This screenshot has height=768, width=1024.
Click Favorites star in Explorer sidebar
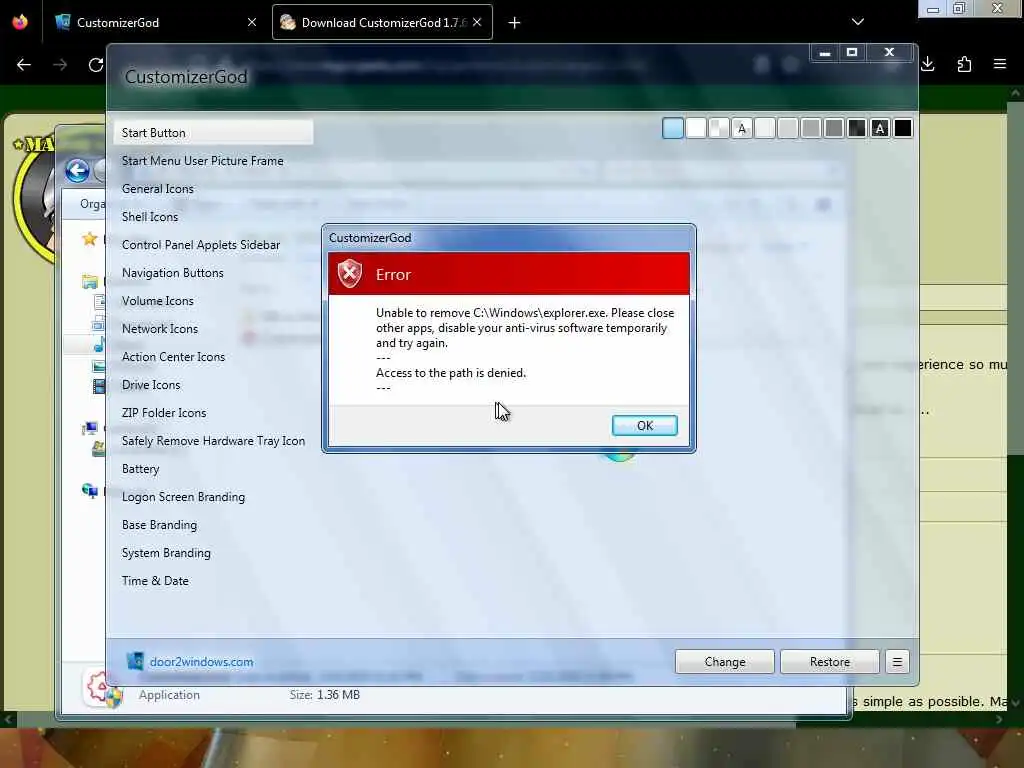(x=89, y=239)
